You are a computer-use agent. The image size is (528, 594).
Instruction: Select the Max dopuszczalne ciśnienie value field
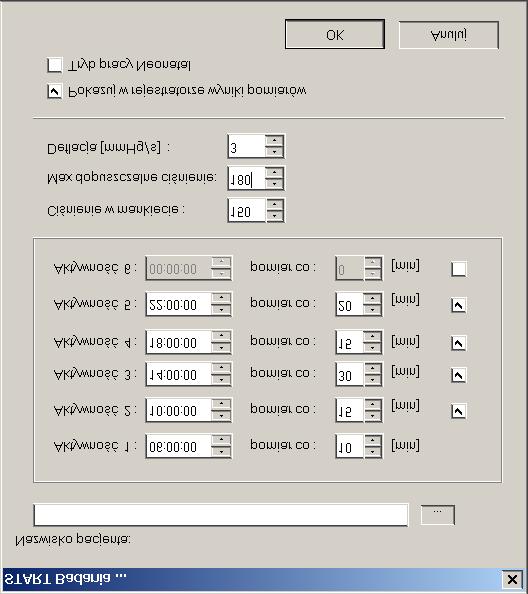[x=246, y=178]
